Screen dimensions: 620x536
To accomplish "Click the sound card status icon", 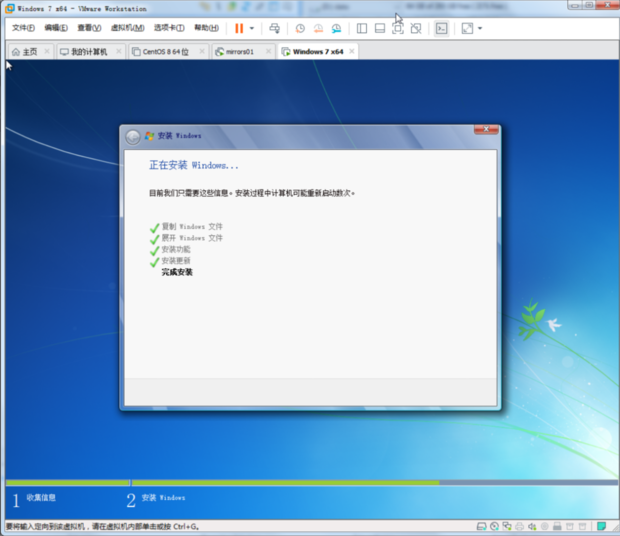I will pyautogui.click(x=532, y=526).
